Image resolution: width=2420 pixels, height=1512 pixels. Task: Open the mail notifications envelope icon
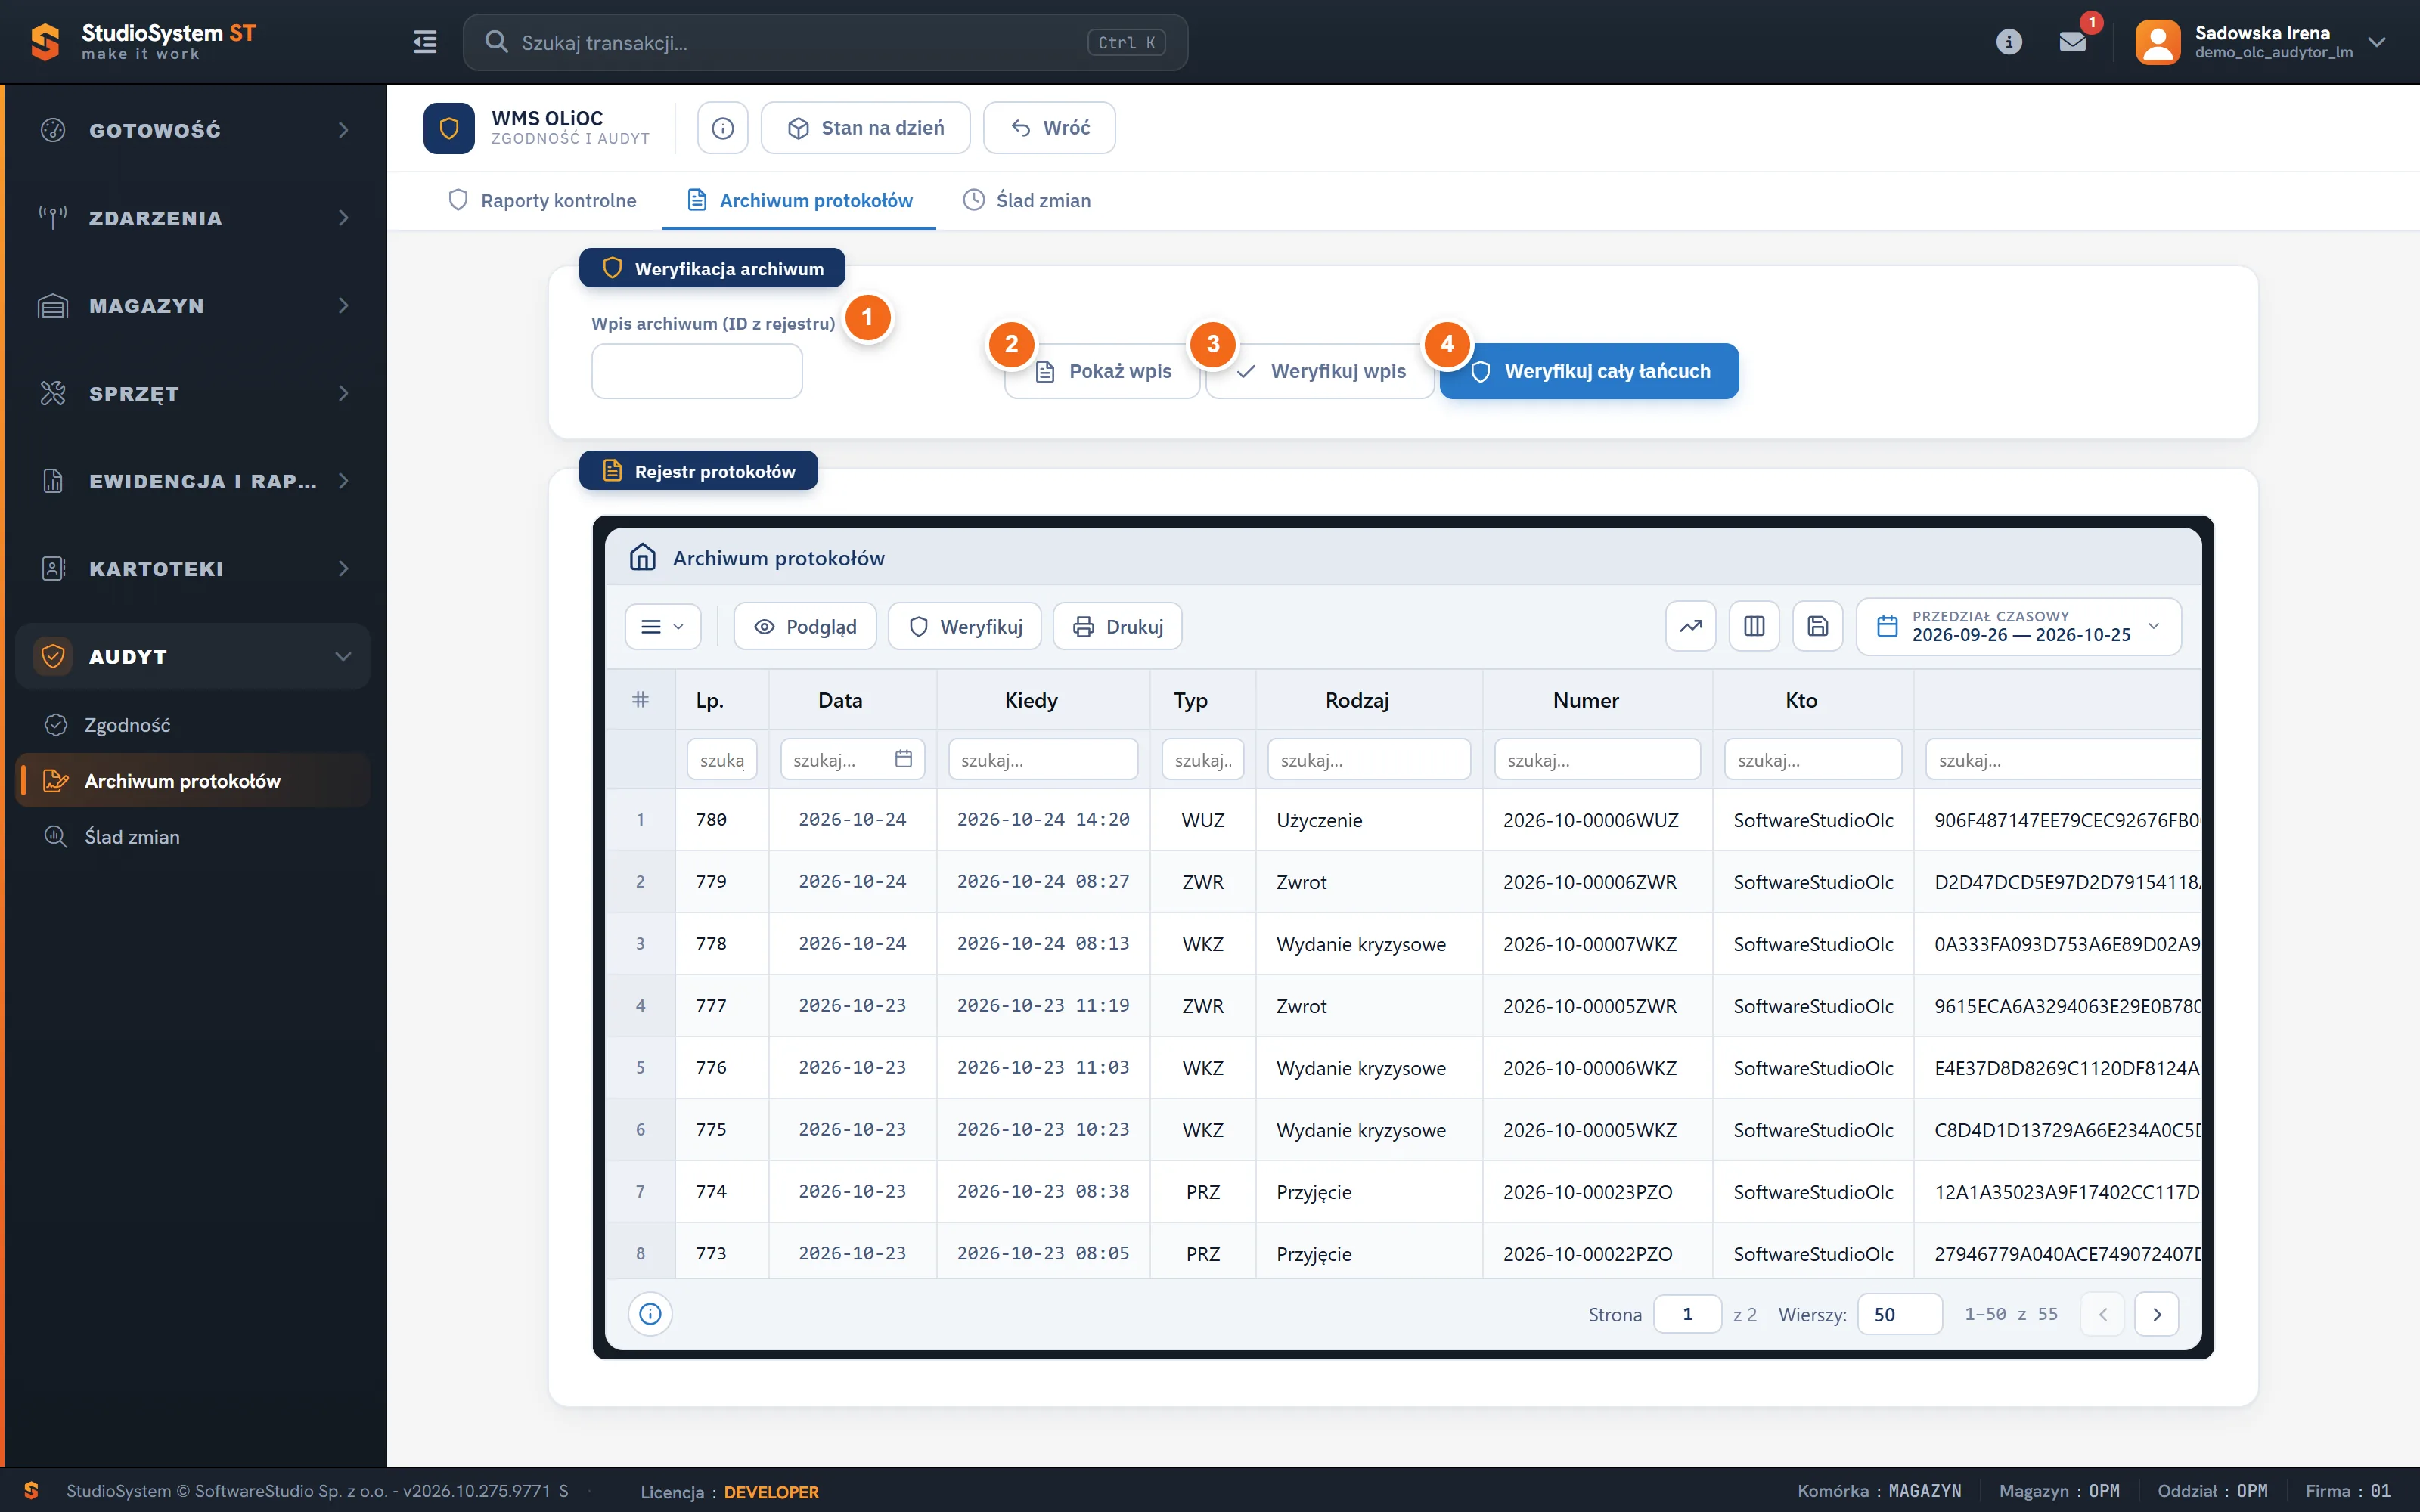click(2072, 42)
